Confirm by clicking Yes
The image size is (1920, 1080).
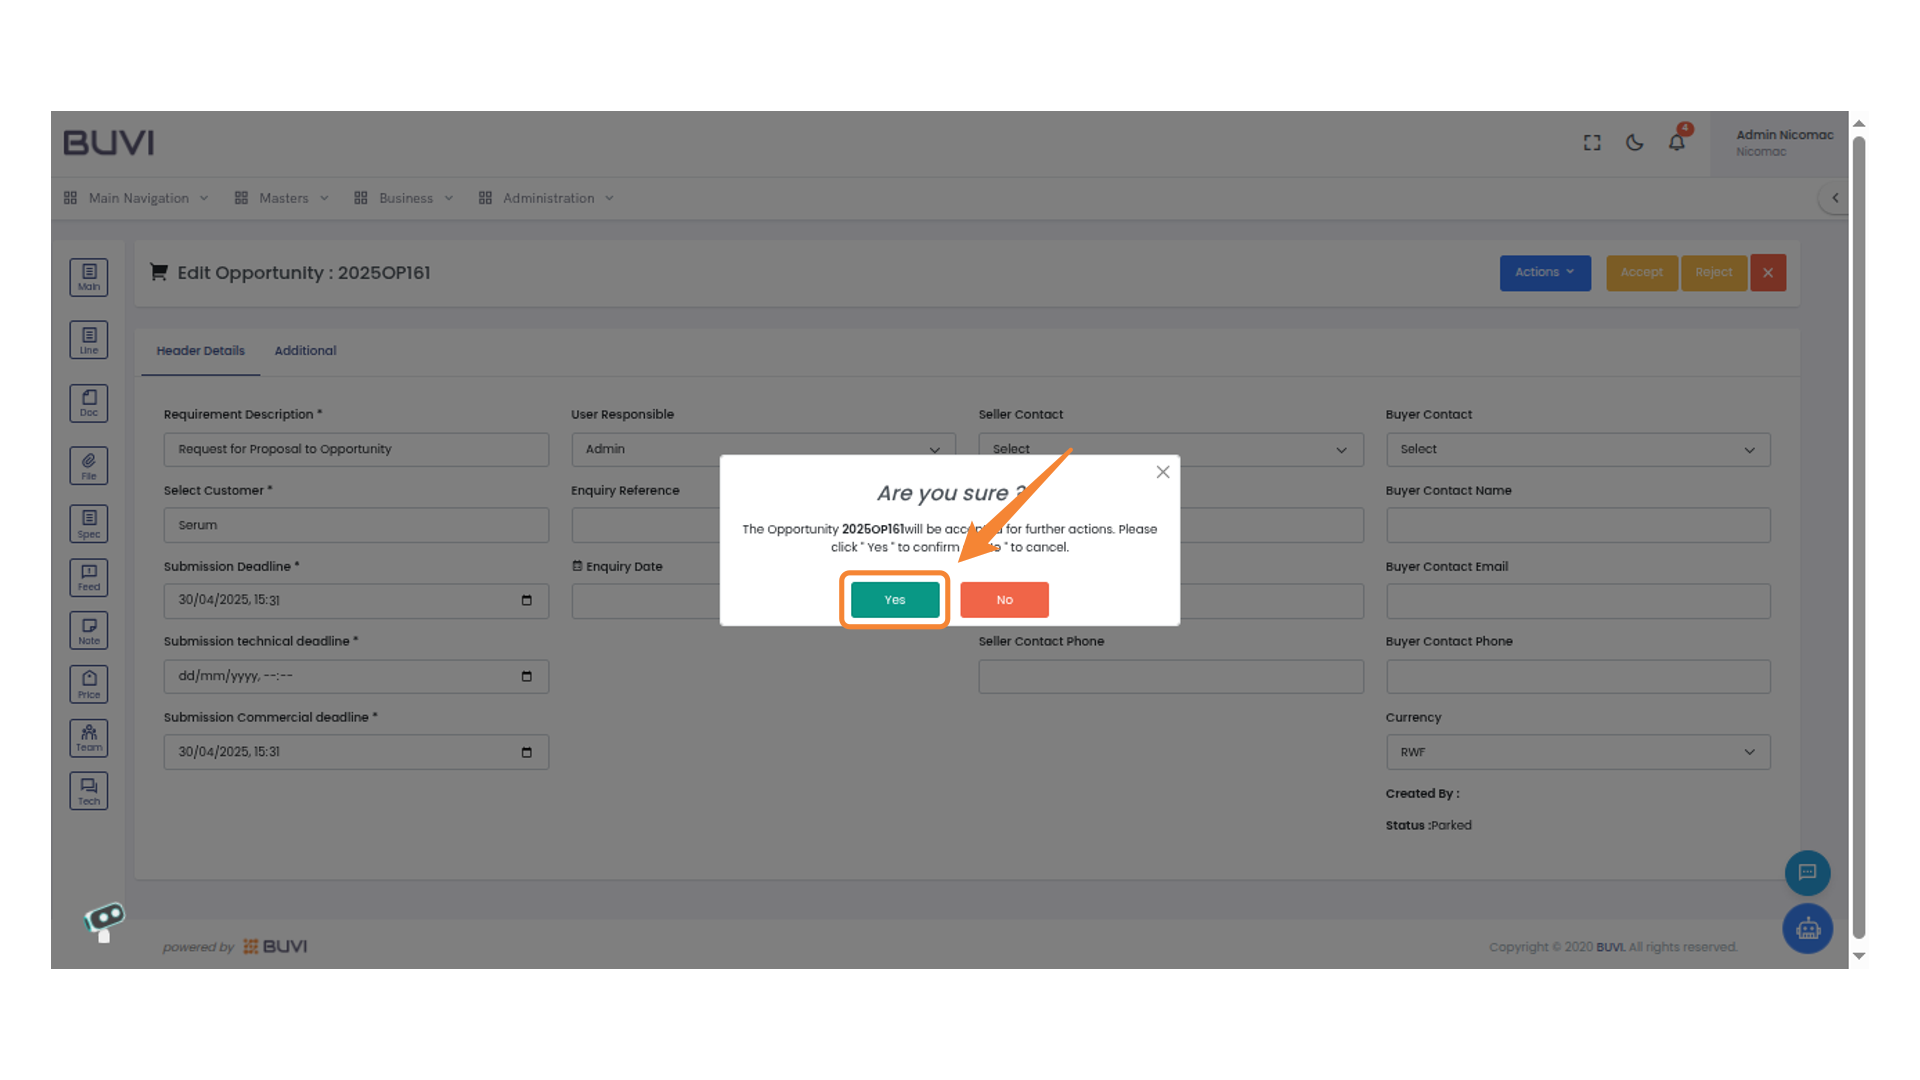coord(894,600)
